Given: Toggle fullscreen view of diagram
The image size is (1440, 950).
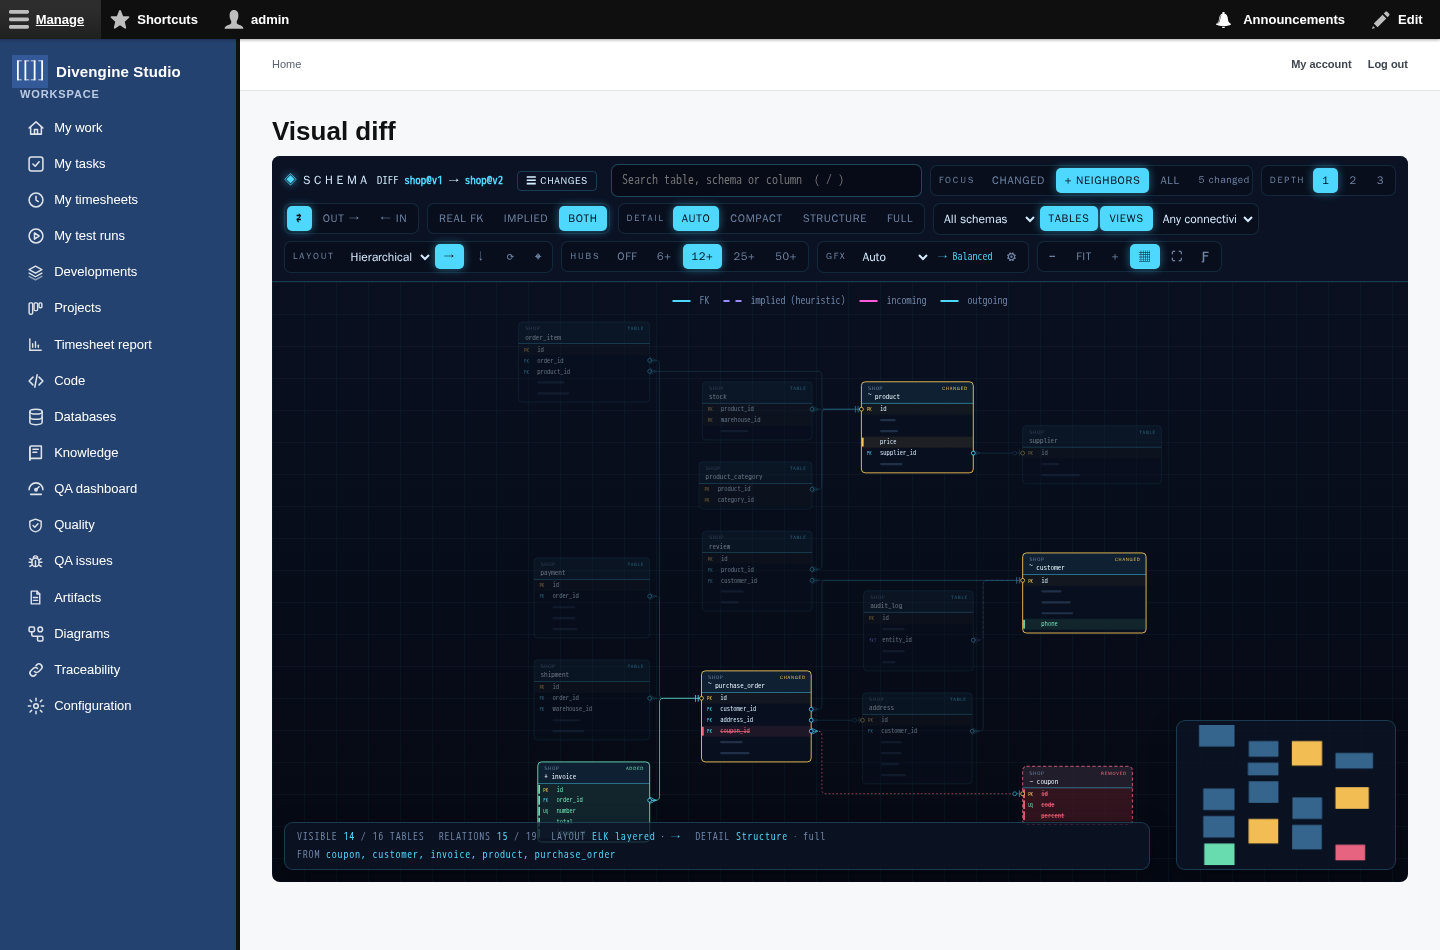Looking at the screenshot, I should 1177,257.
